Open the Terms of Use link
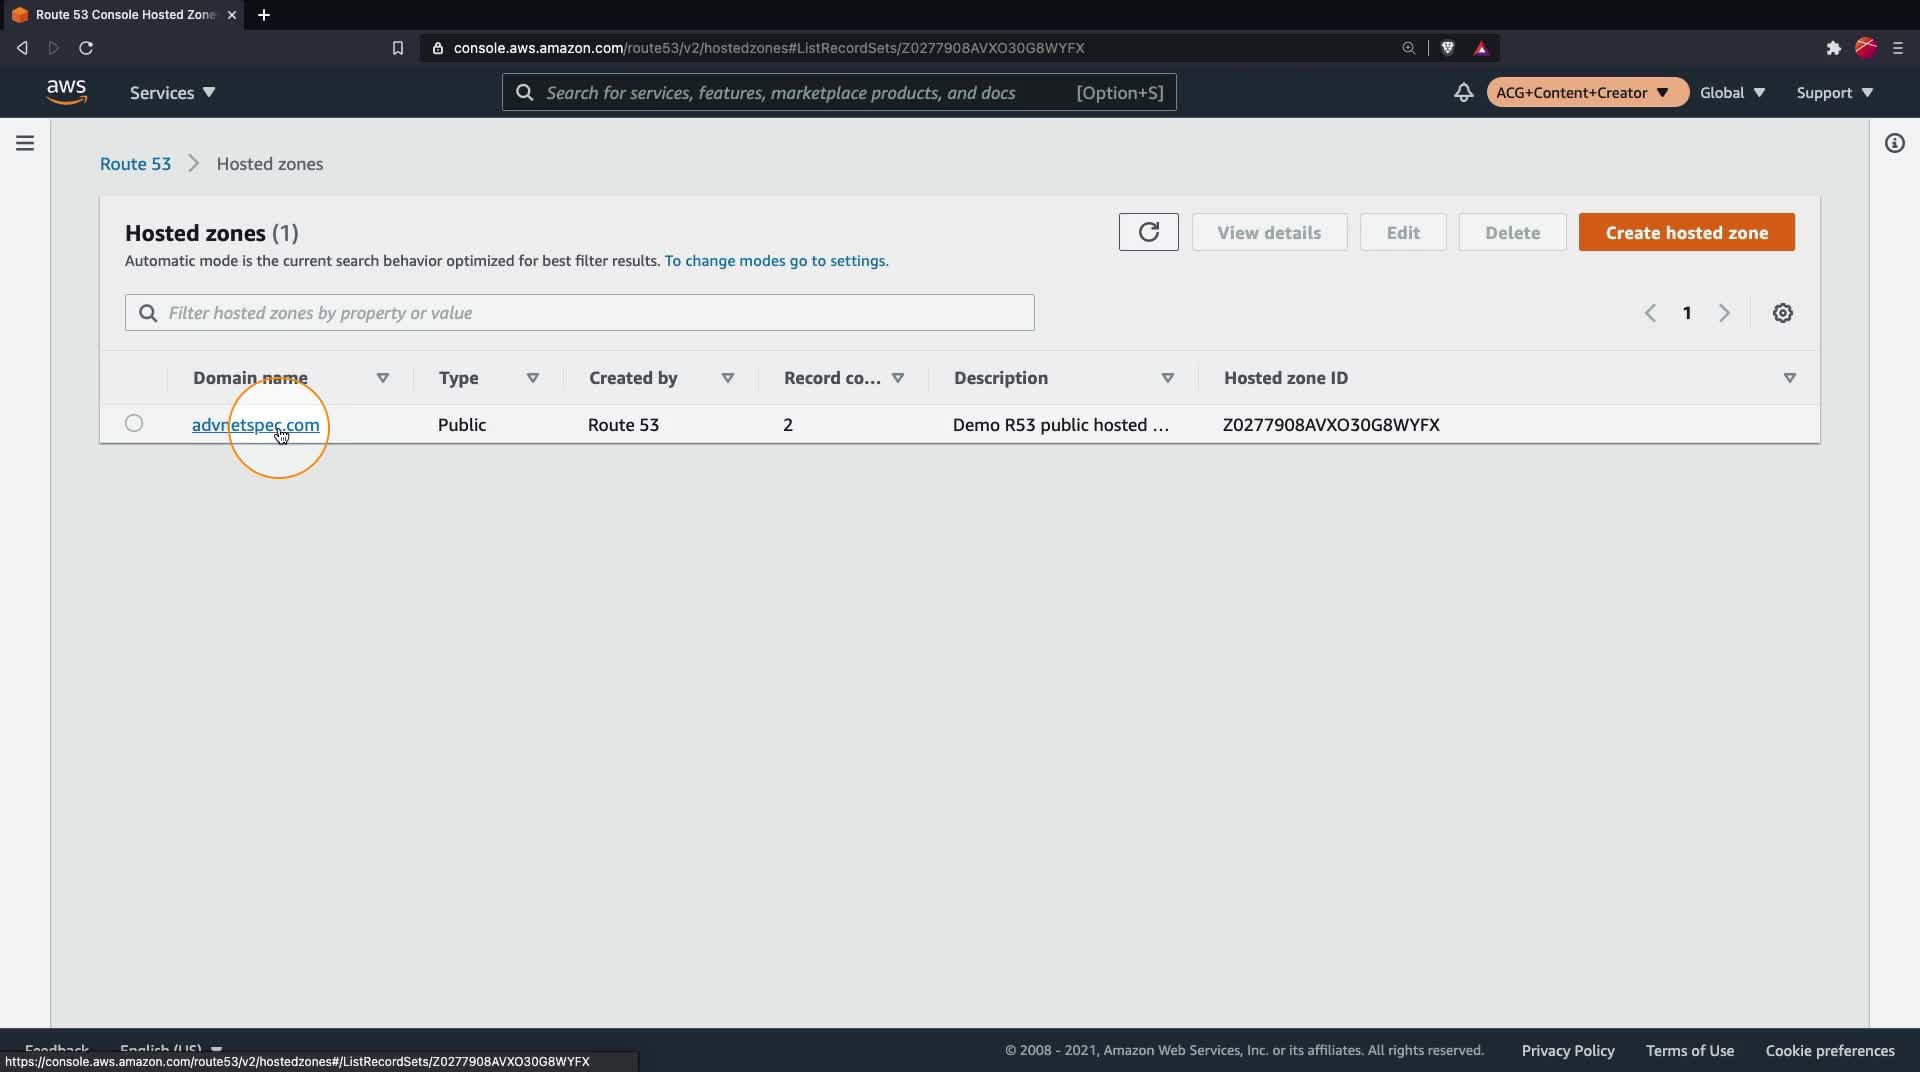The height and width of the screenshot is (1072, 1920). [1690, 1050]
